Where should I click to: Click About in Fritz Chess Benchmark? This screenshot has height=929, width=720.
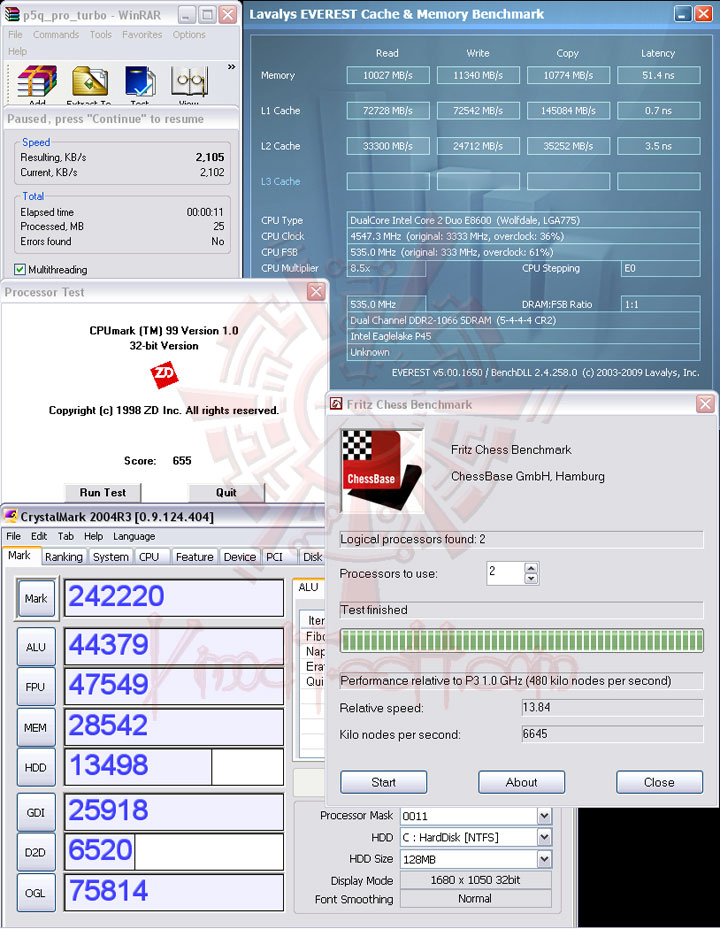521,782
